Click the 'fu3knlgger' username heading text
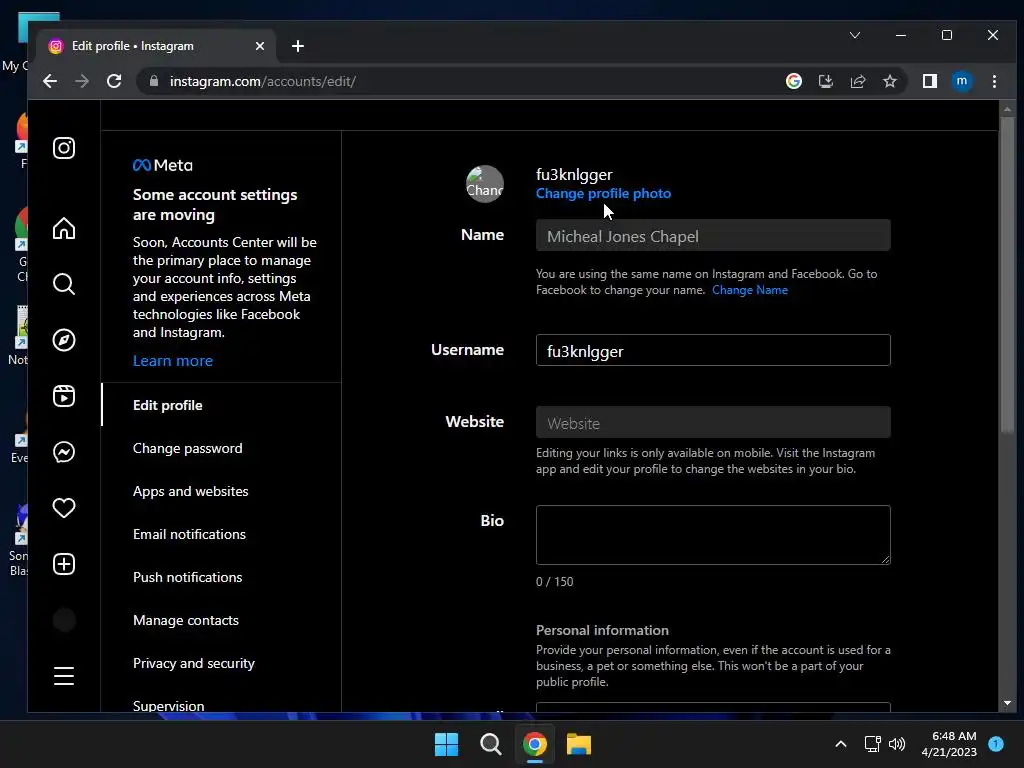The height and width of the screenshot is (768, 1024). click(574, 174)
